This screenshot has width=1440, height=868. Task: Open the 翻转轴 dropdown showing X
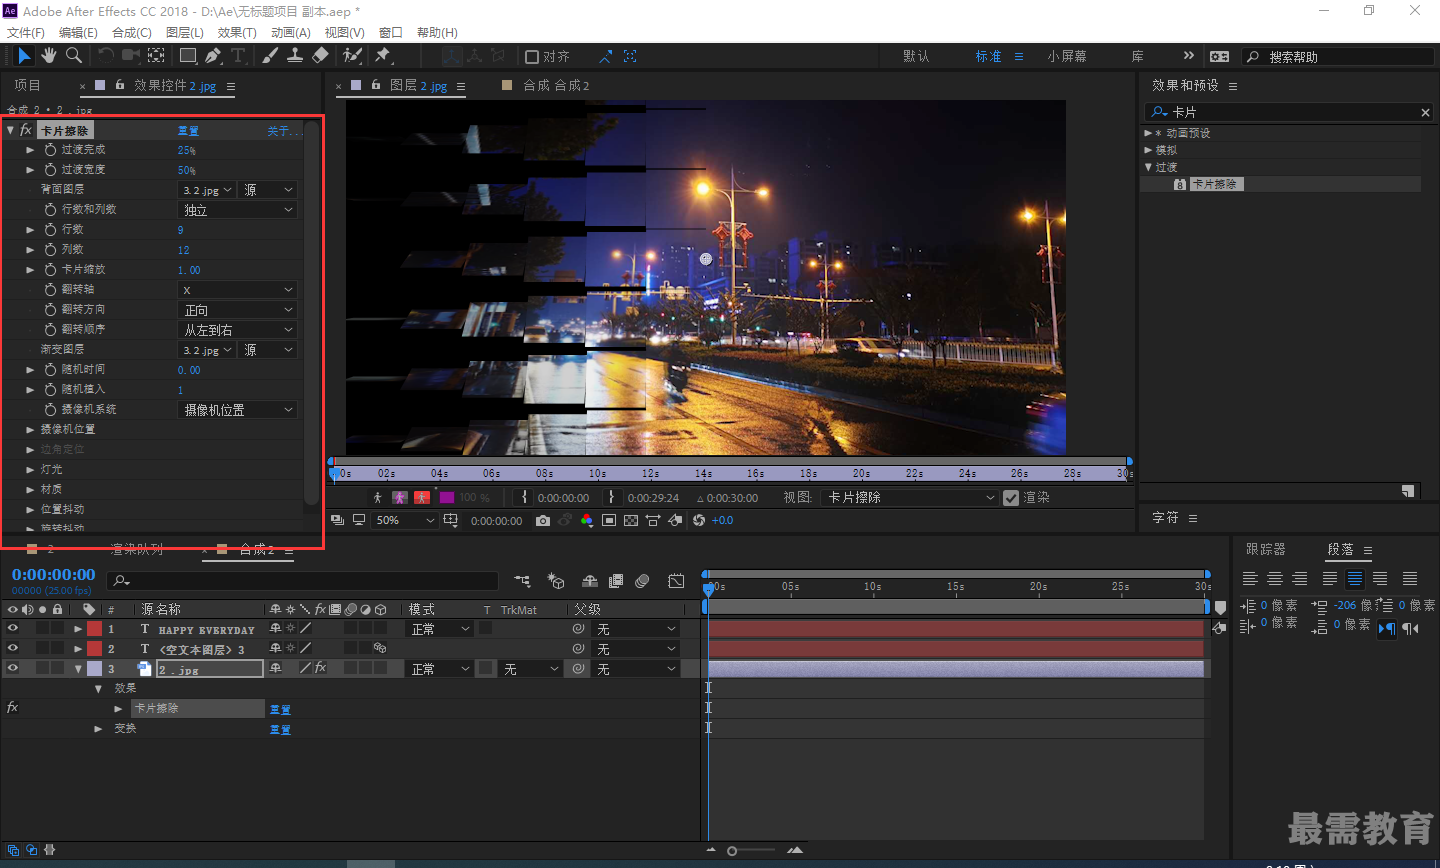[x=238, y=290]
